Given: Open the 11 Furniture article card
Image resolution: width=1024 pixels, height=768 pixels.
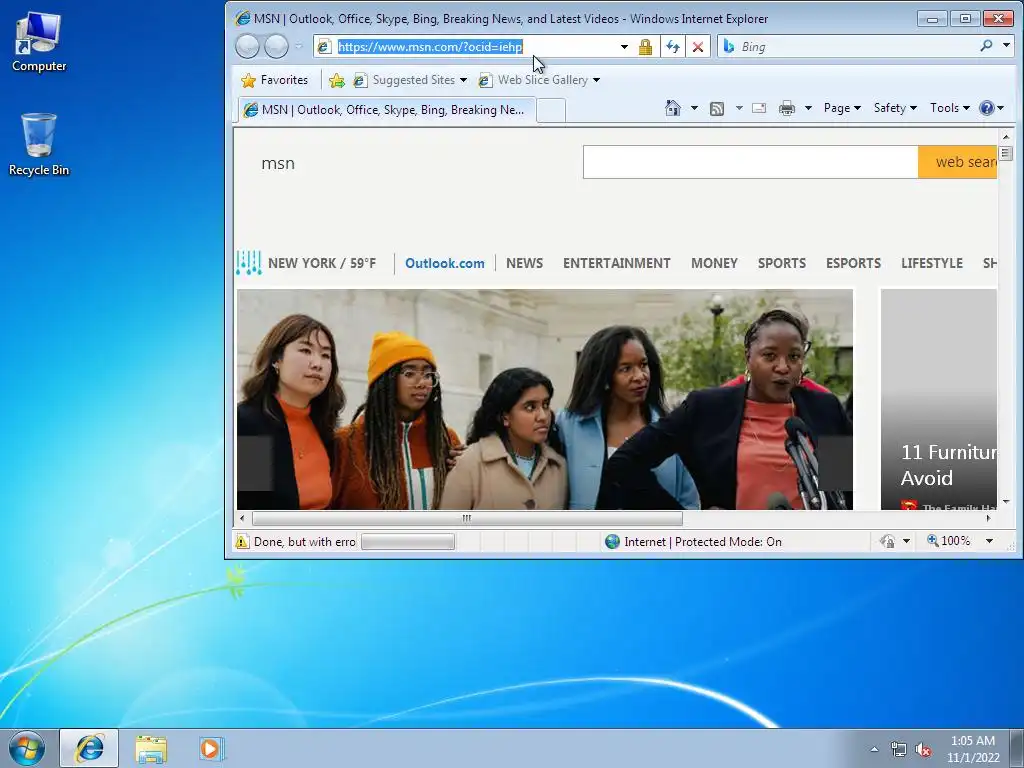Looking at the screenshot, I should click(x=938, y=399).
